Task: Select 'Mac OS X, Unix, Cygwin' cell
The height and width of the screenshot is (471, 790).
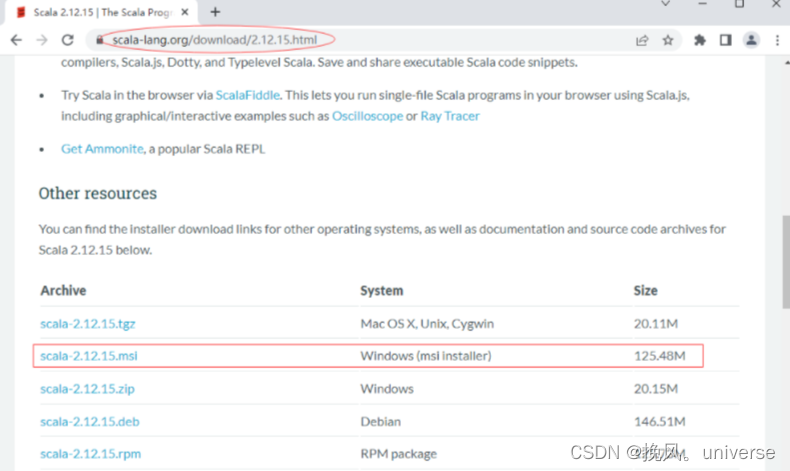Action: (x=427, y=323)
